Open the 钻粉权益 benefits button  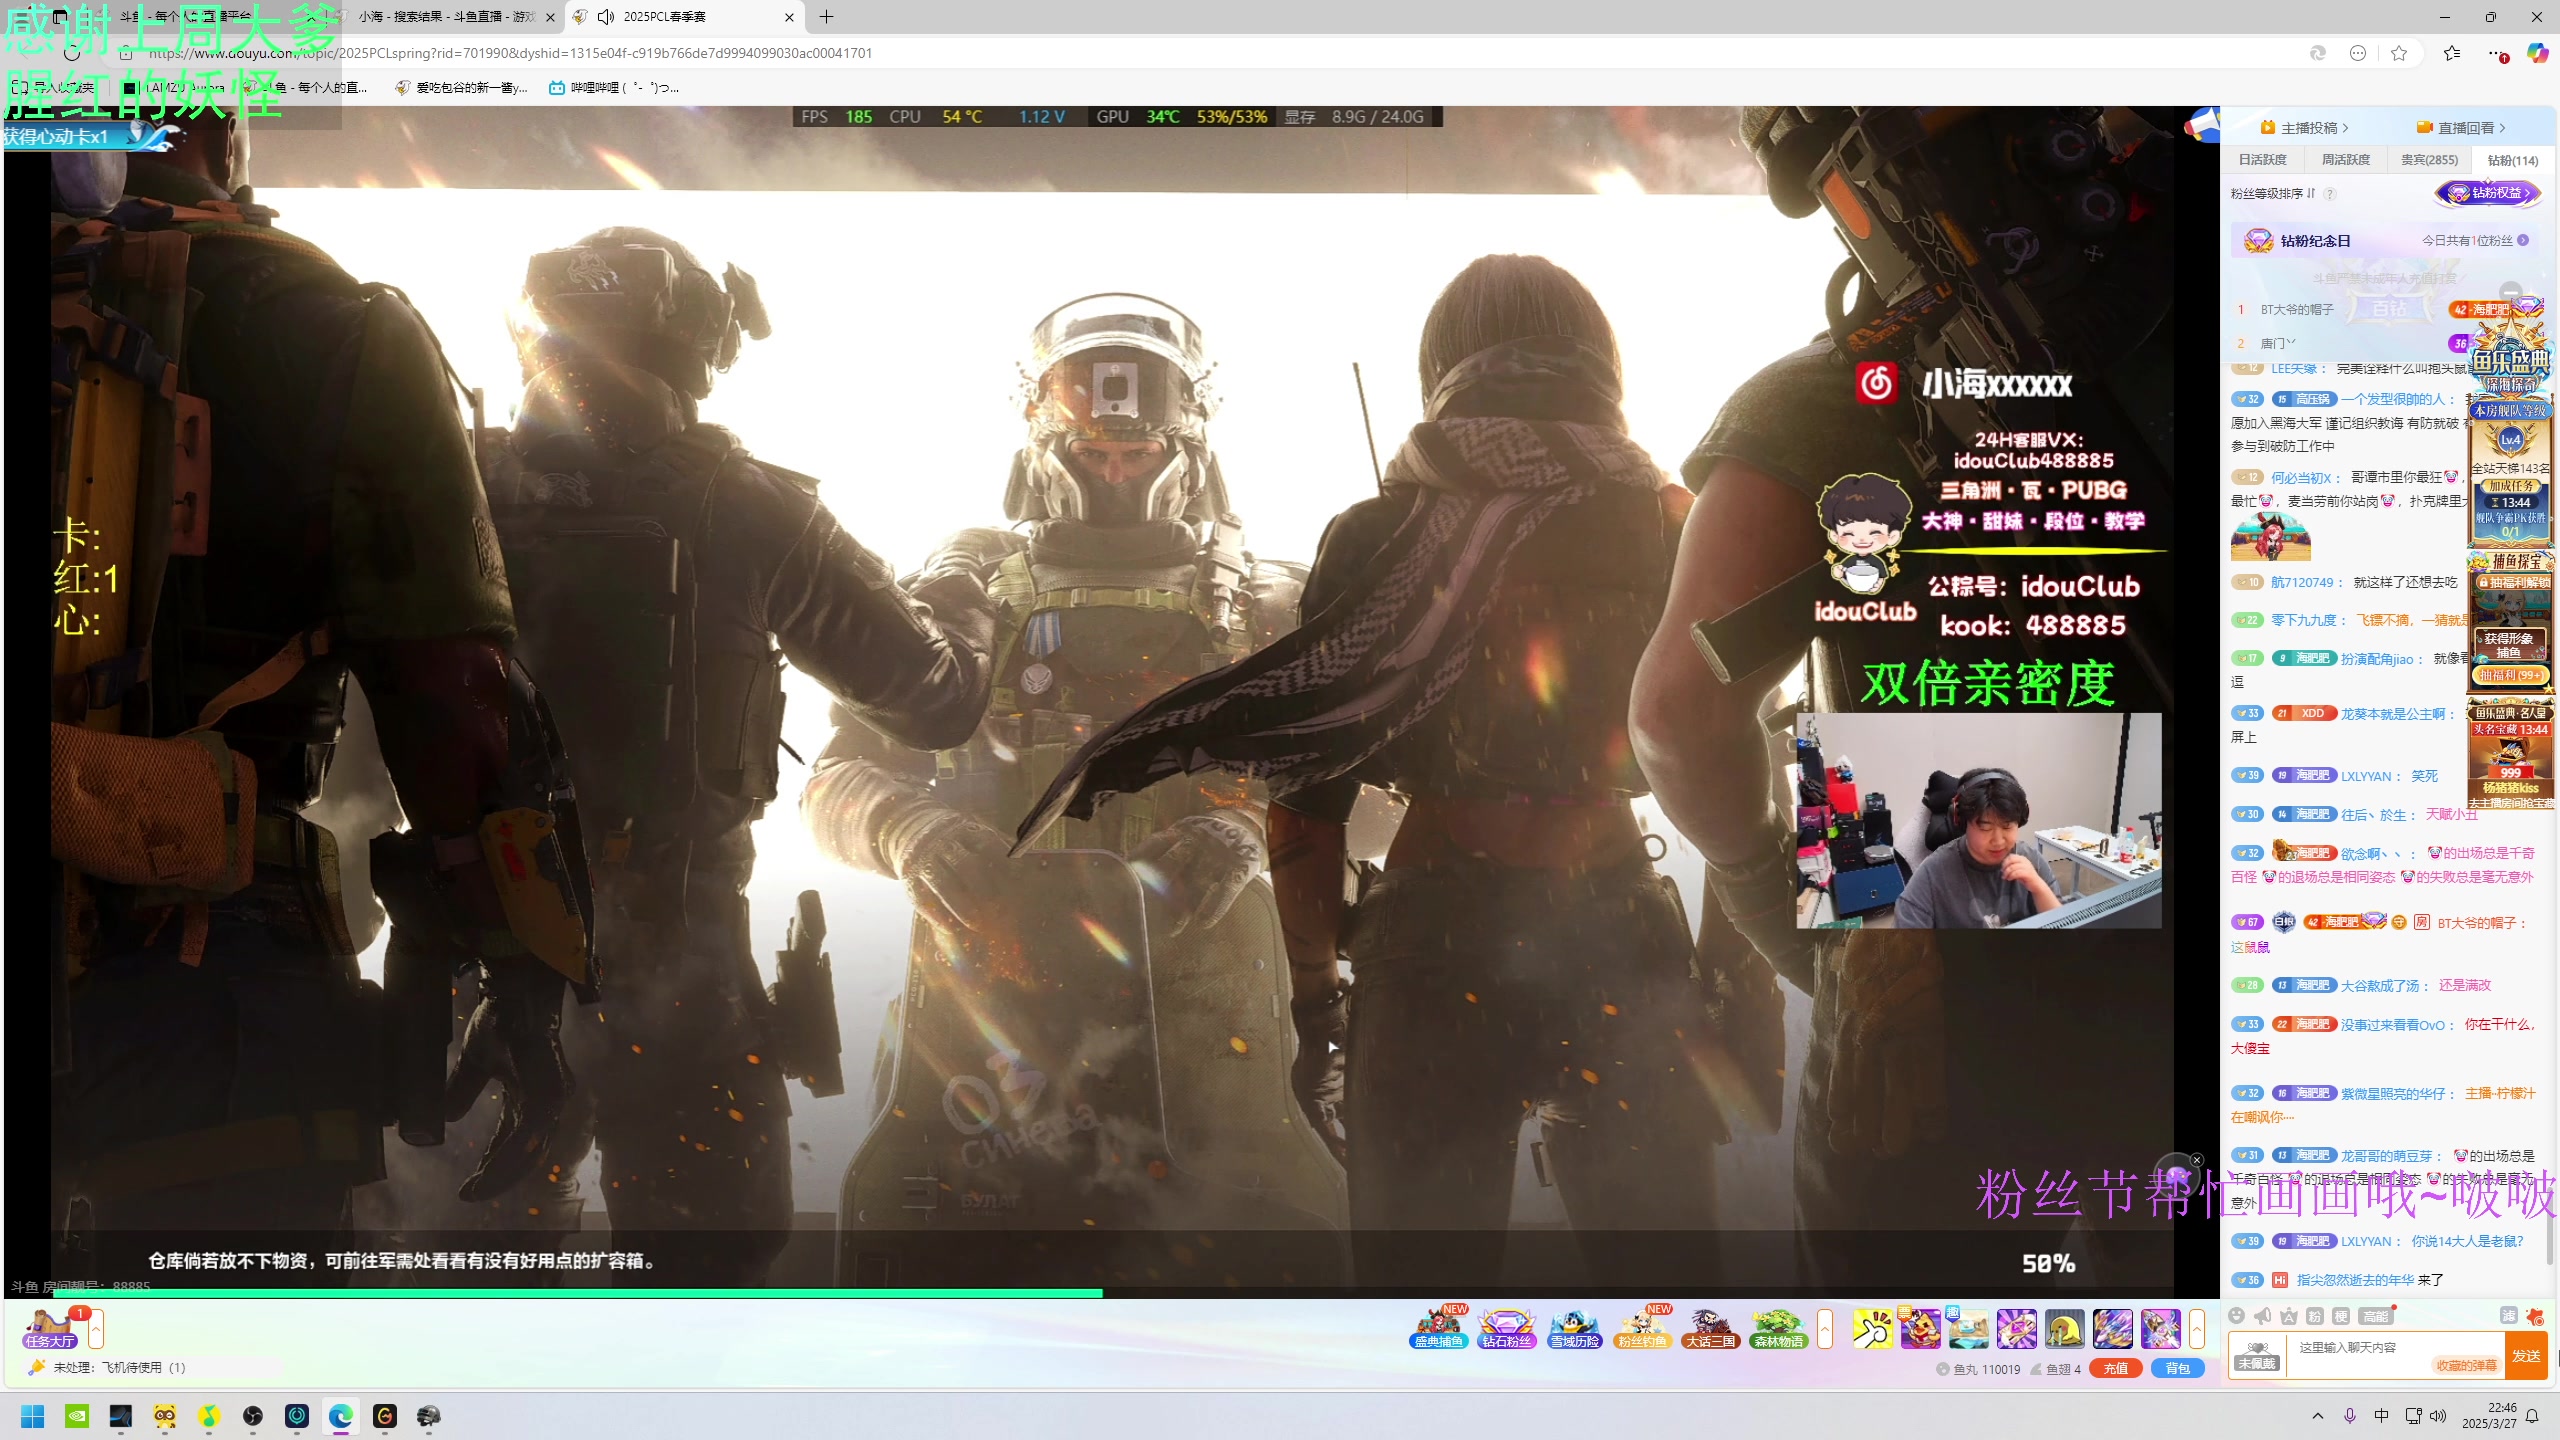click(x=2489, y=193)
